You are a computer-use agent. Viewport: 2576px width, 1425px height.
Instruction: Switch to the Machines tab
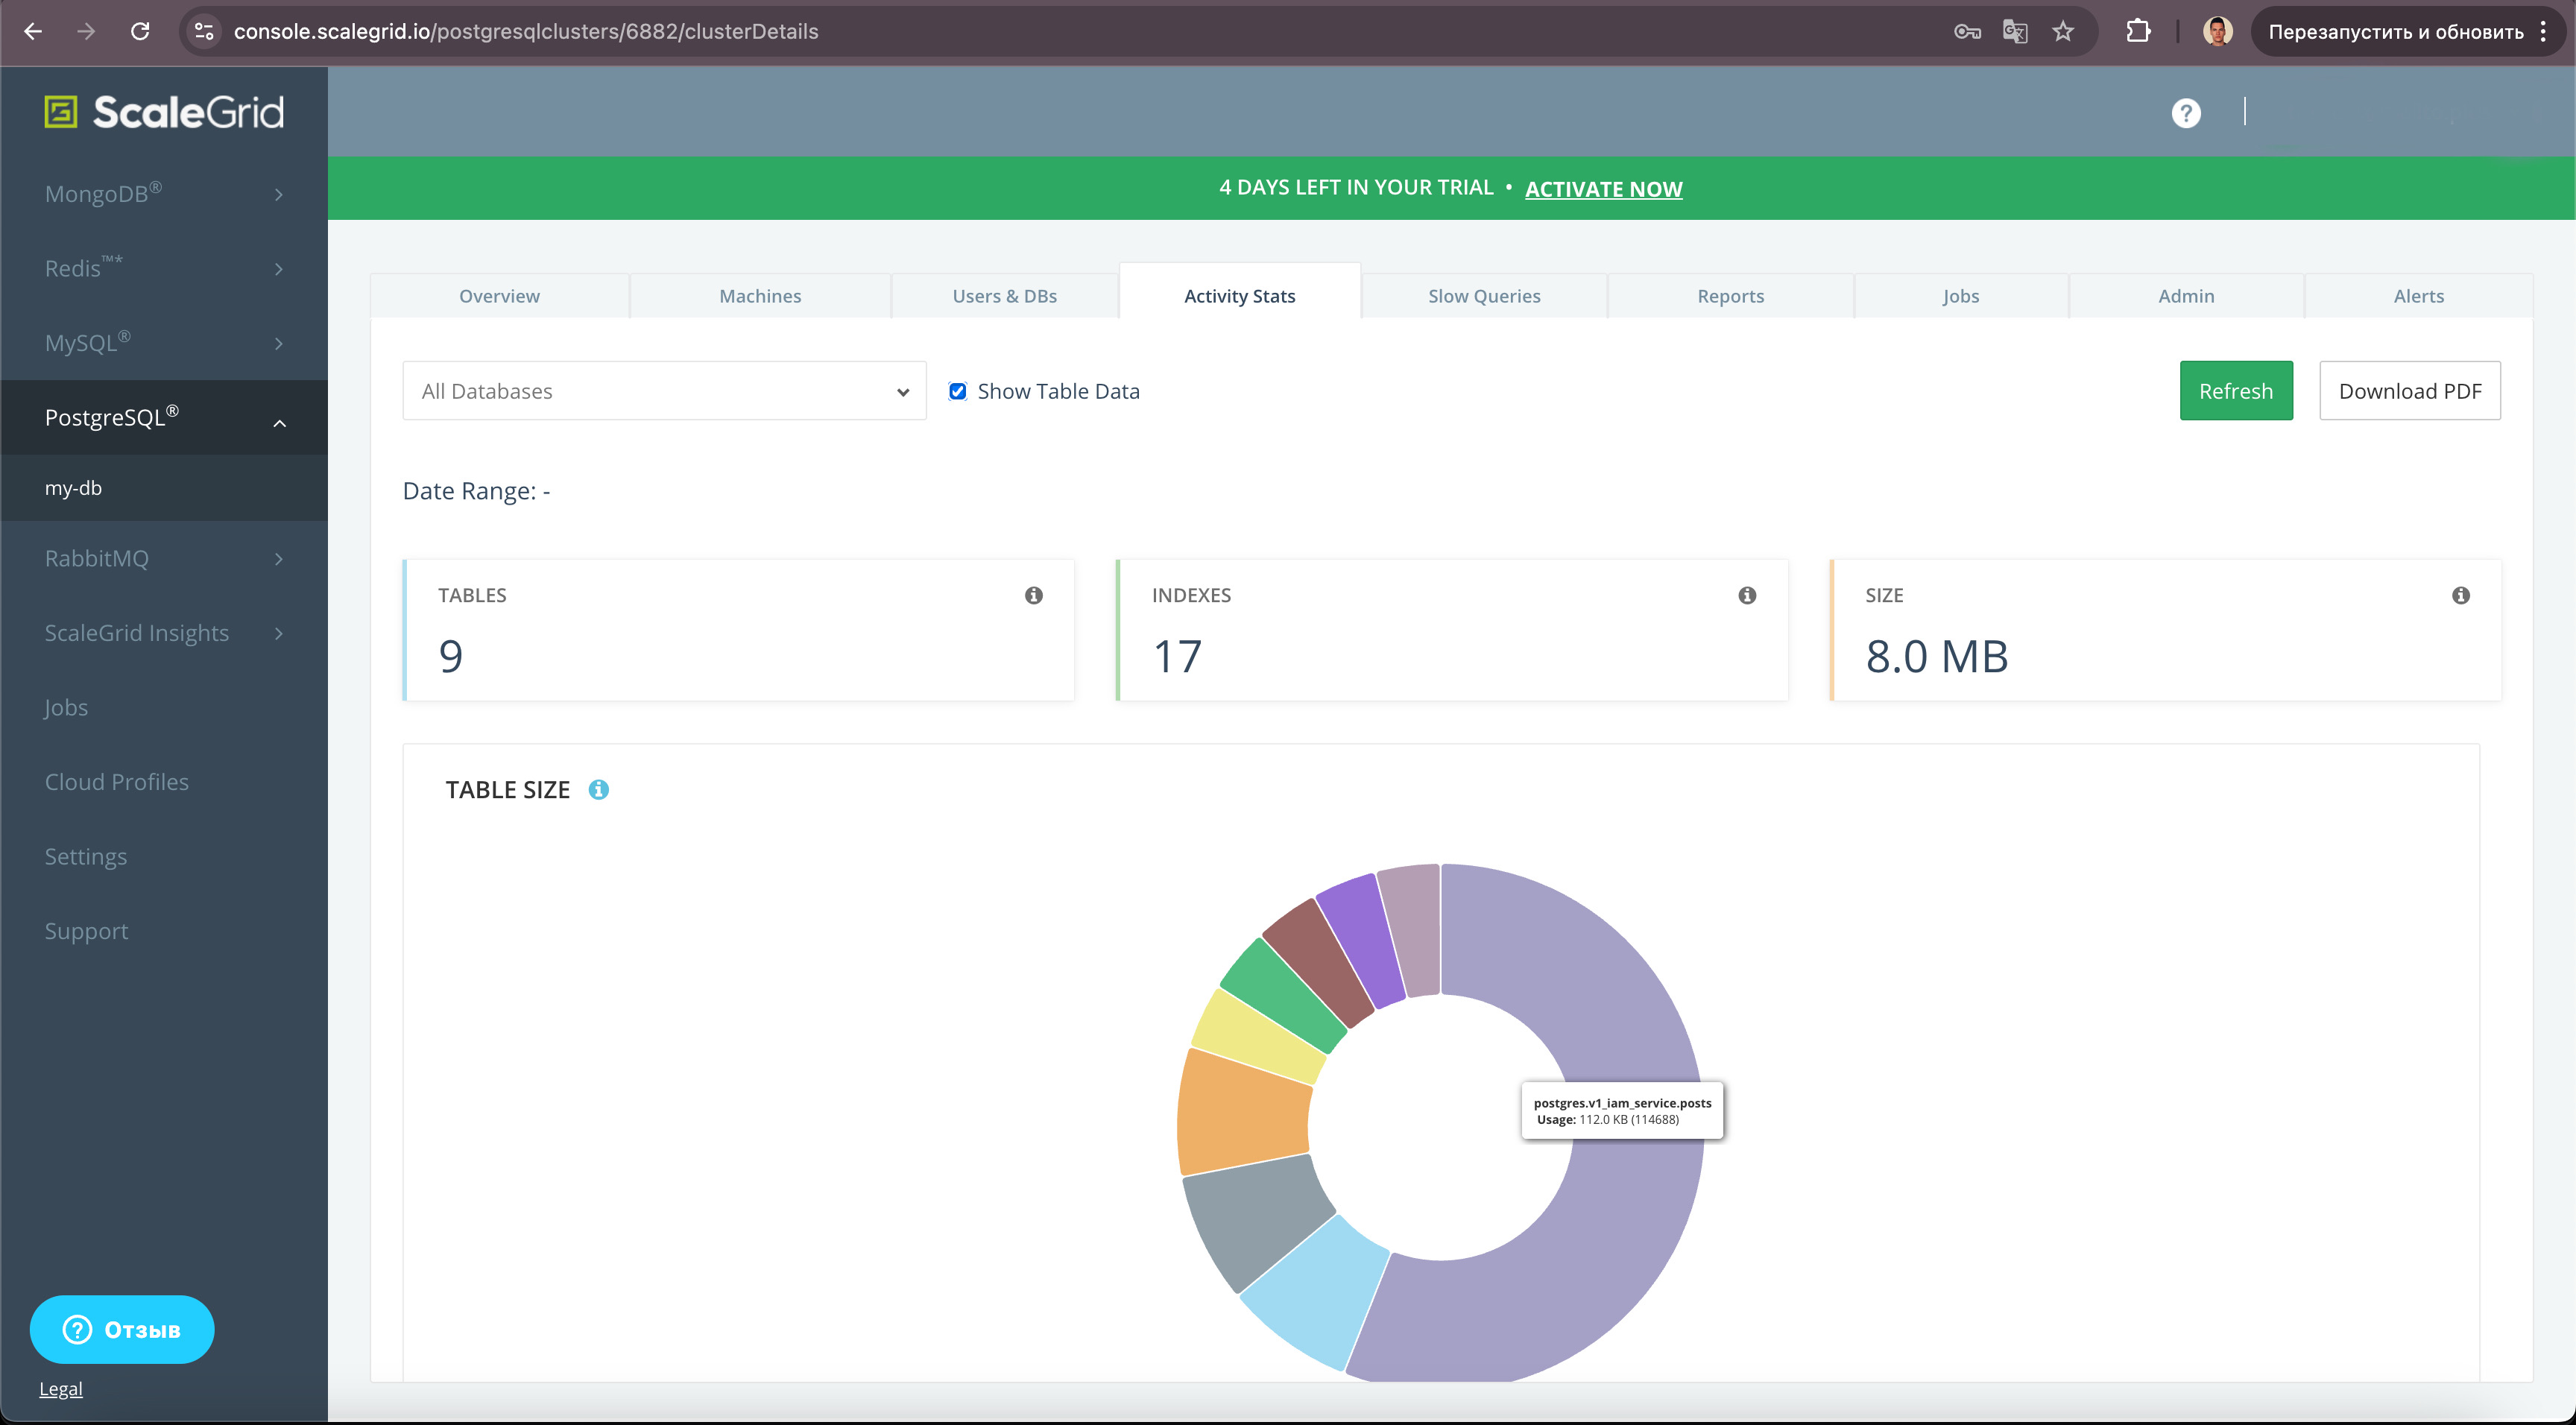(x=760, y=296)
